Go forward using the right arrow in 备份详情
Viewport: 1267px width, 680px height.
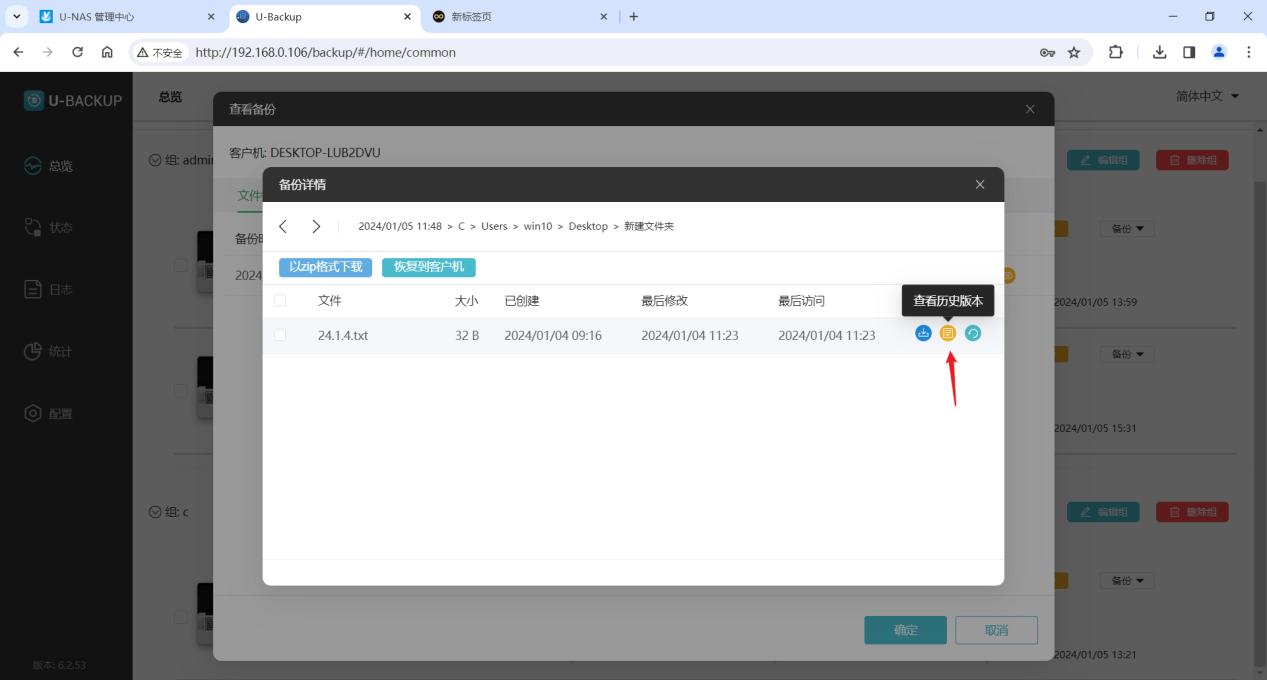click(316, 227)
